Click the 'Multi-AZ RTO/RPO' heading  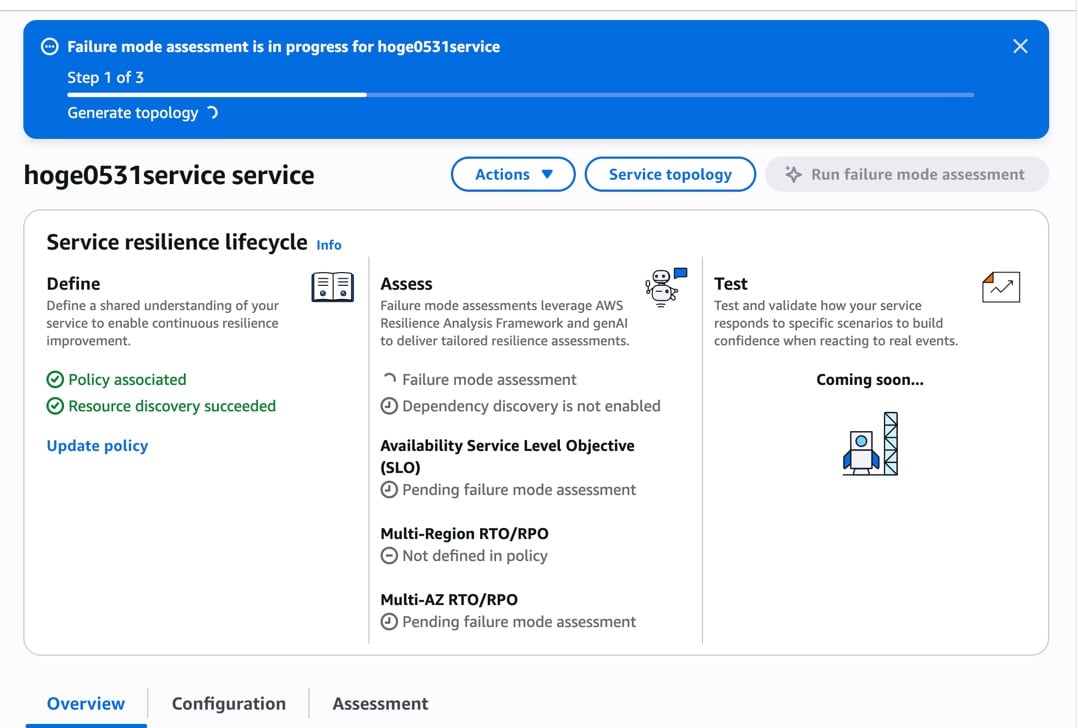click(x=449, y=599)
